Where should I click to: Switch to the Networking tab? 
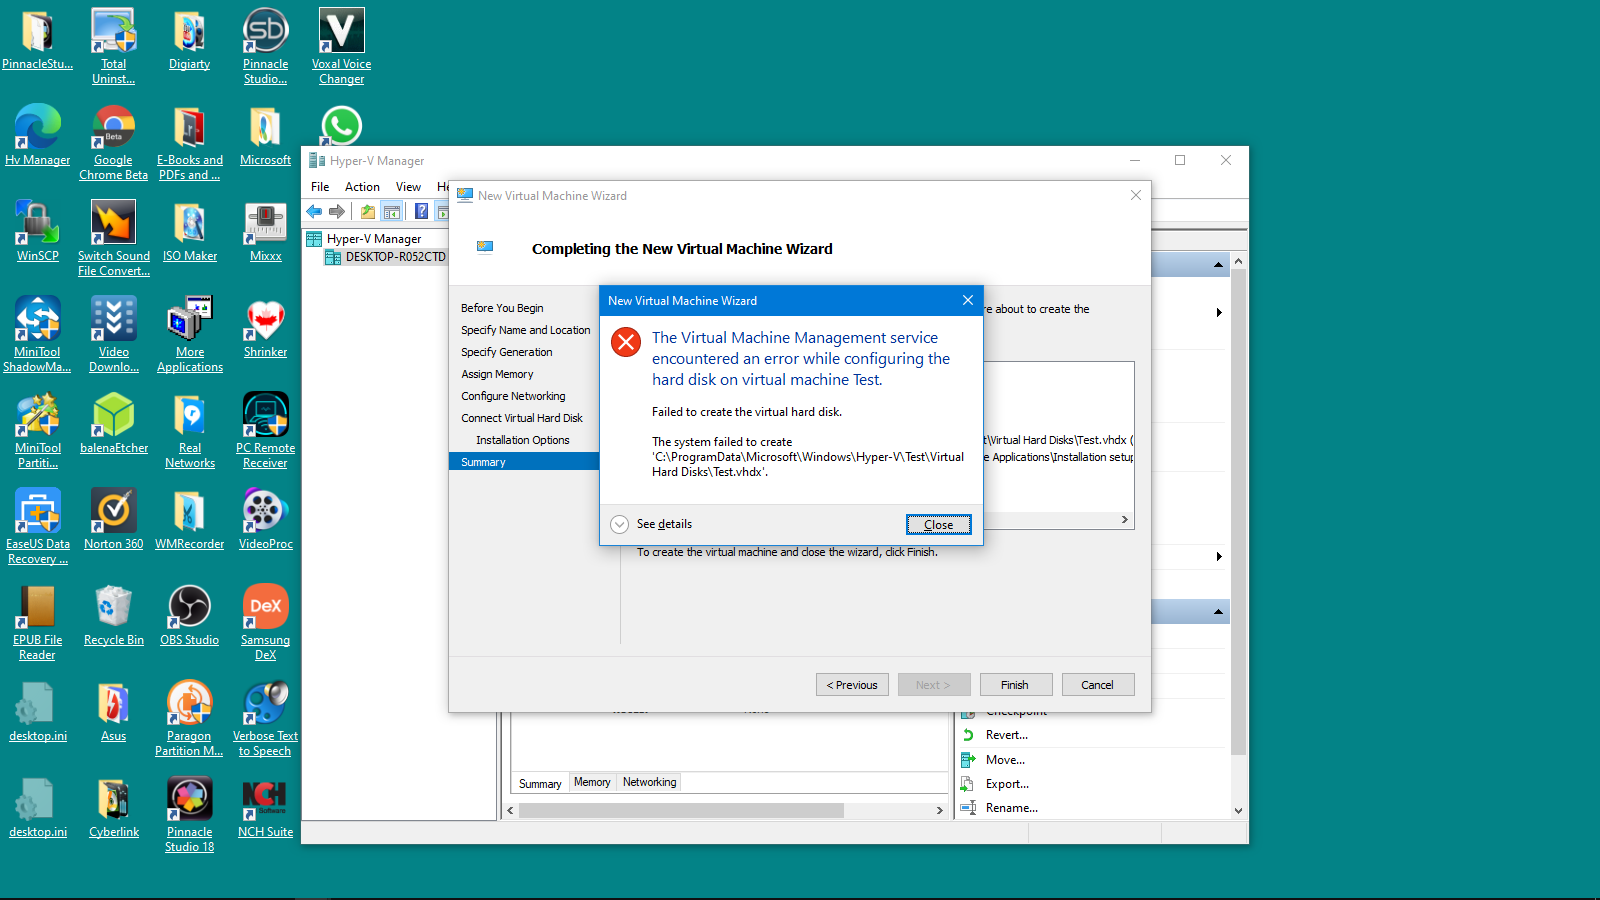[x=649, y=782]
